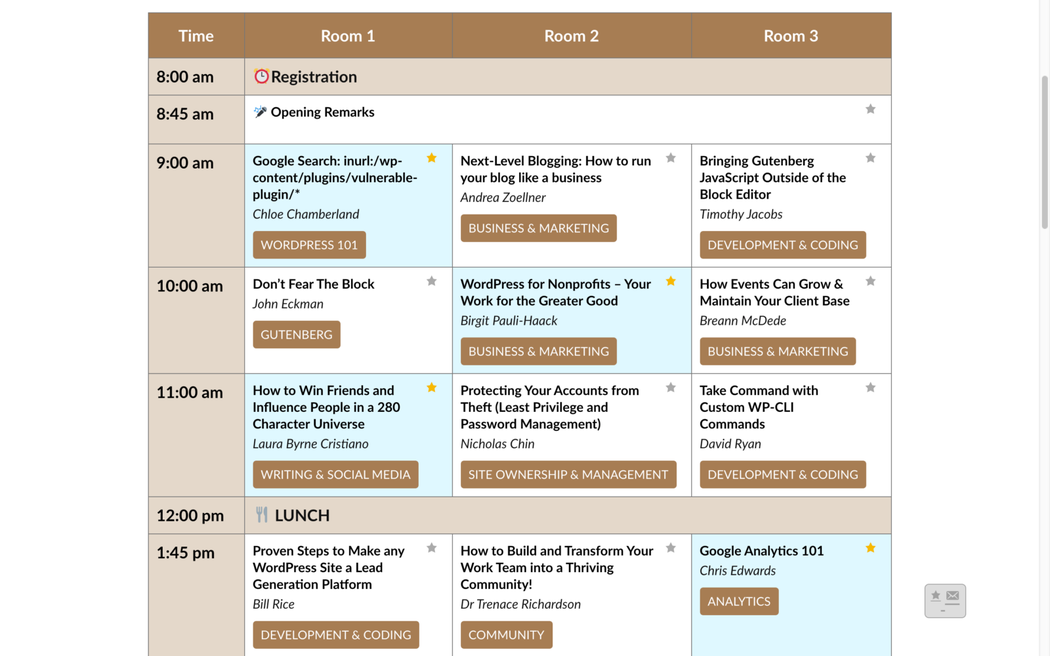Image resolution: width=1050 pixels, height=656 pixels.
Task: Star the Take Command with WP-CLI session
Action: coord(870,388)
